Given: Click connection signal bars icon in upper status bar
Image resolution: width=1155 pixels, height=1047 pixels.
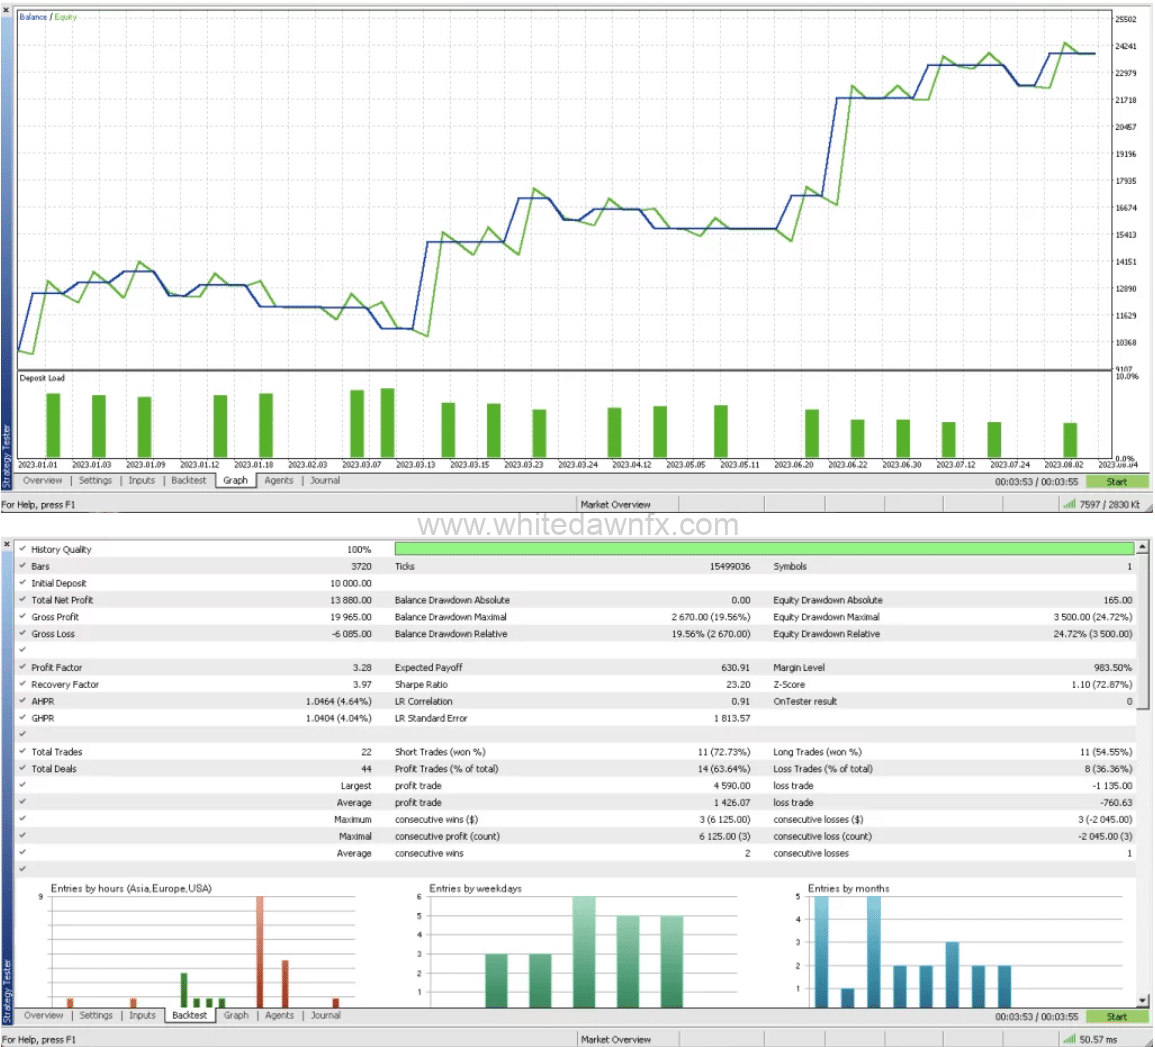Looking at the screenshot, I should [x=1069, y=505].
